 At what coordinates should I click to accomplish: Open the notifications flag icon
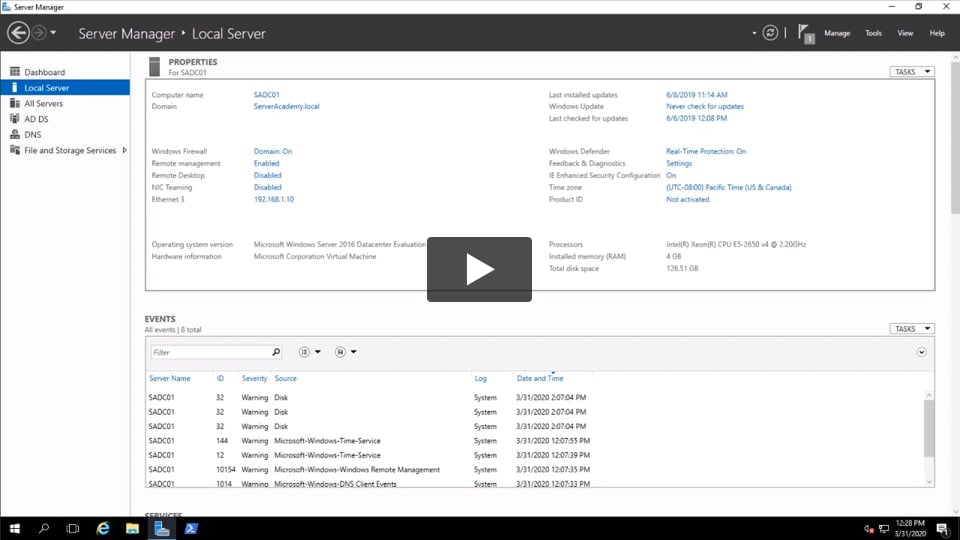(806, 33)
